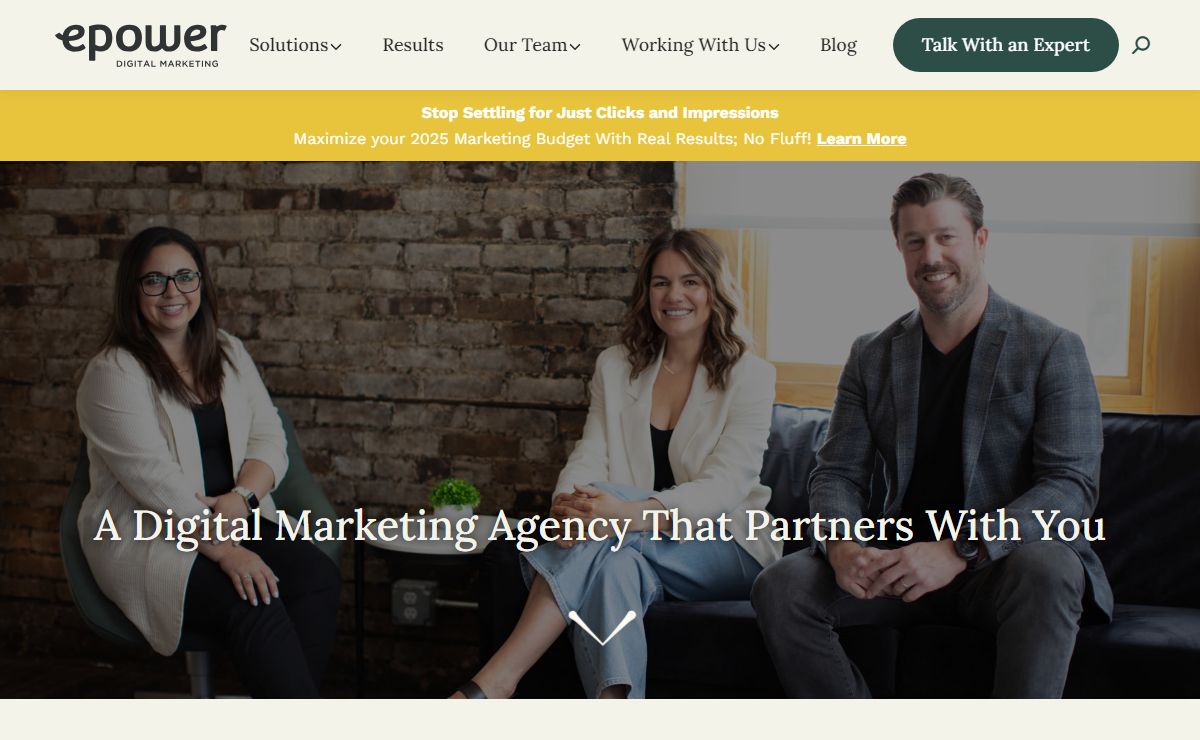
Task: Click the Digital Marketing Agency headline
Action: 600,526
